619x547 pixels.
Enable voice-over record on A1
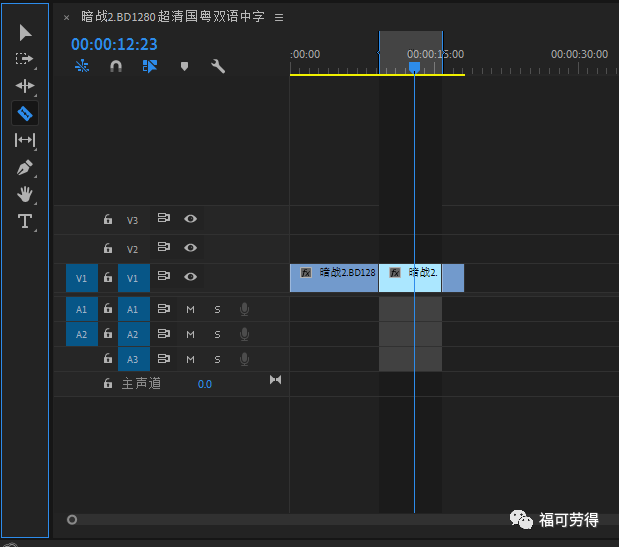click(244, 309)
